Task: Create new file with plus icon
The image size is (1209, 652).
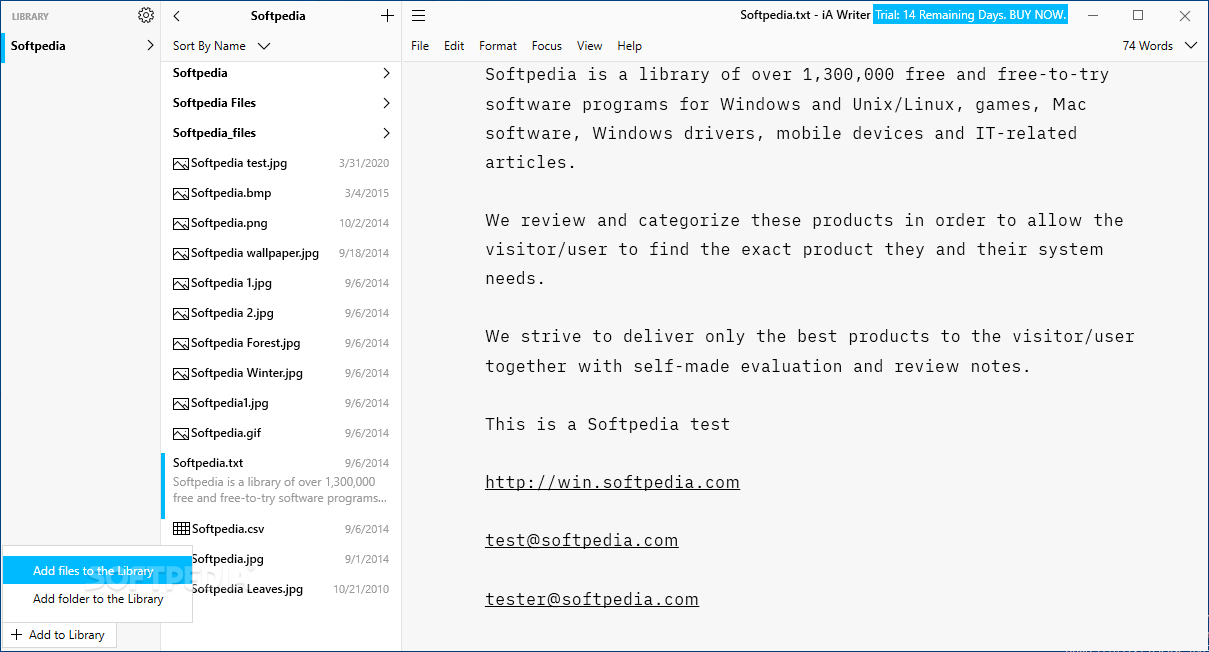Action: pos(388,15)
